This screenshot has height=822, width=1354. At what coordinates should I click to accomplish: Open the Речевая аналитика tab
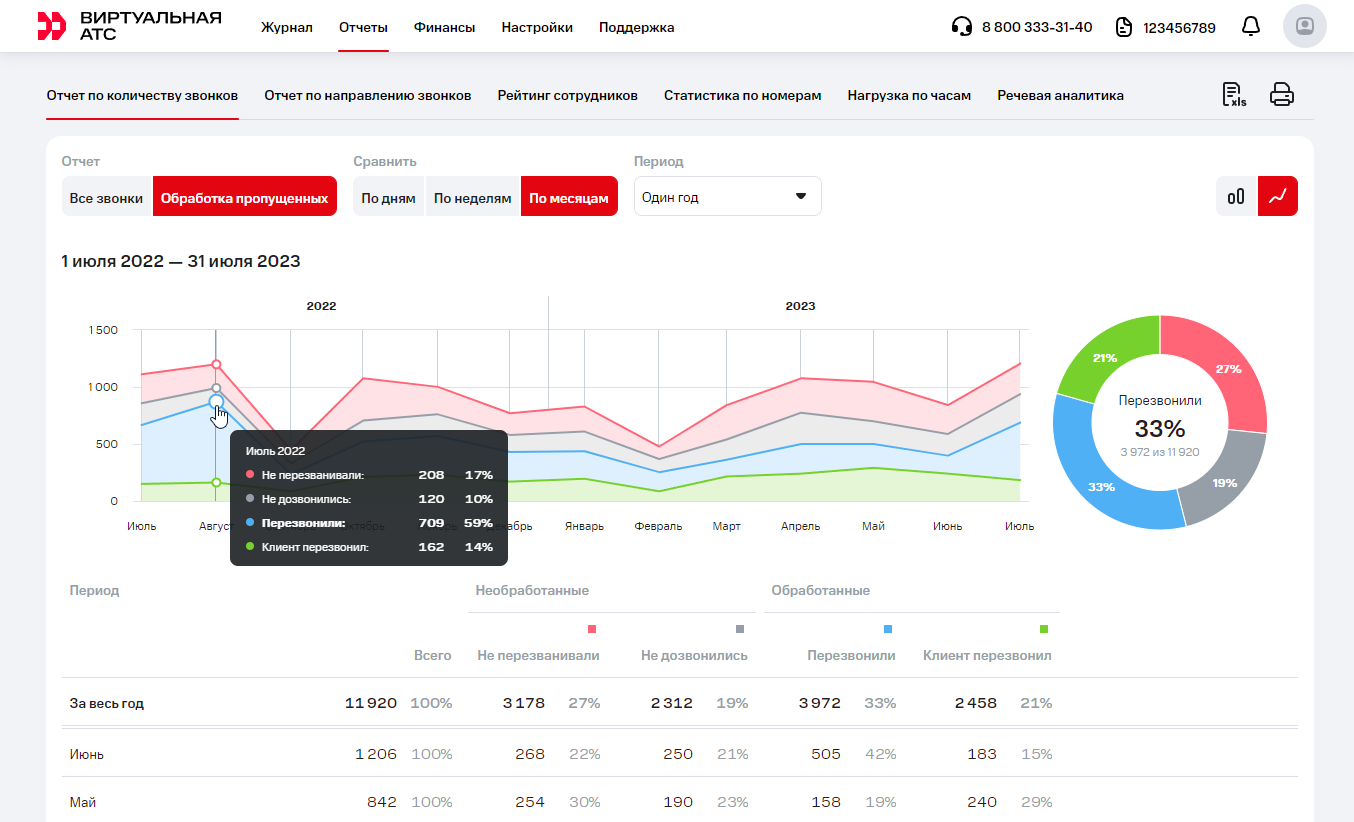pyautogui.click(x=1060, y=96)
